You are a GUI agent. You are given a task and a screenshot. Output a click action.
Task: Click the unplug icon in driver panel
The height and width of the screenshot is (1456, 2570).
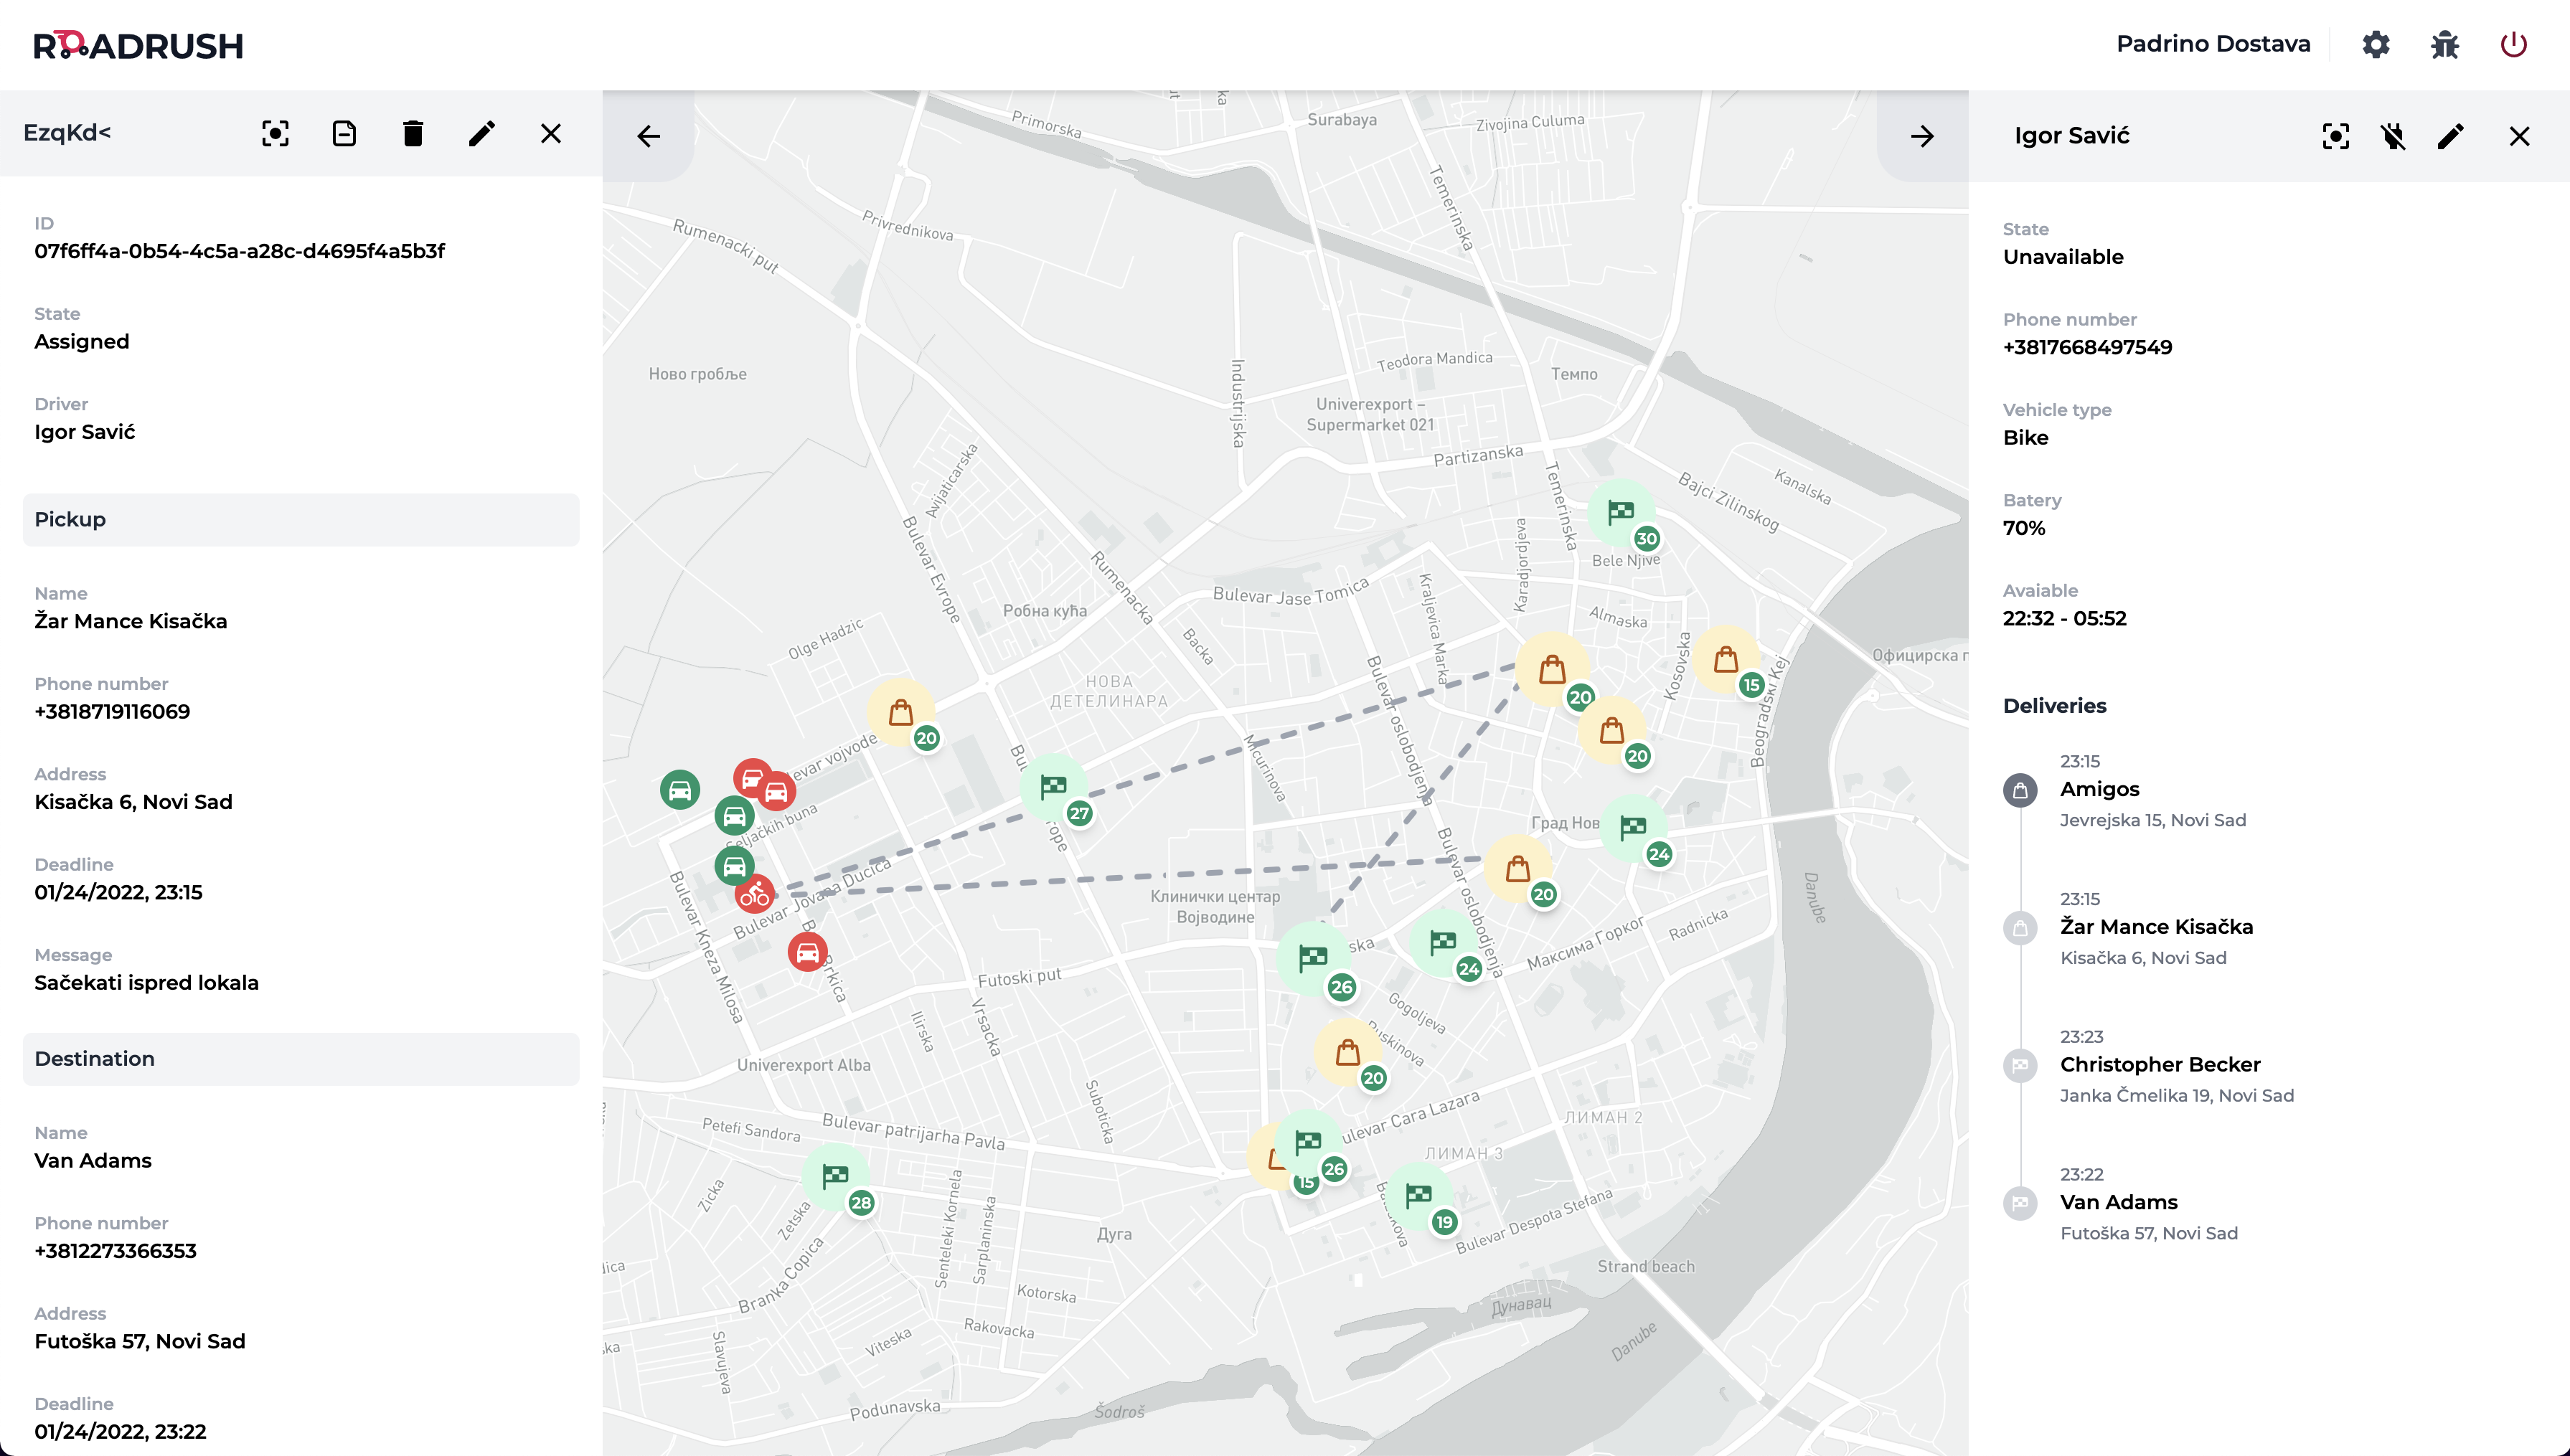[x=2393, y=137]
